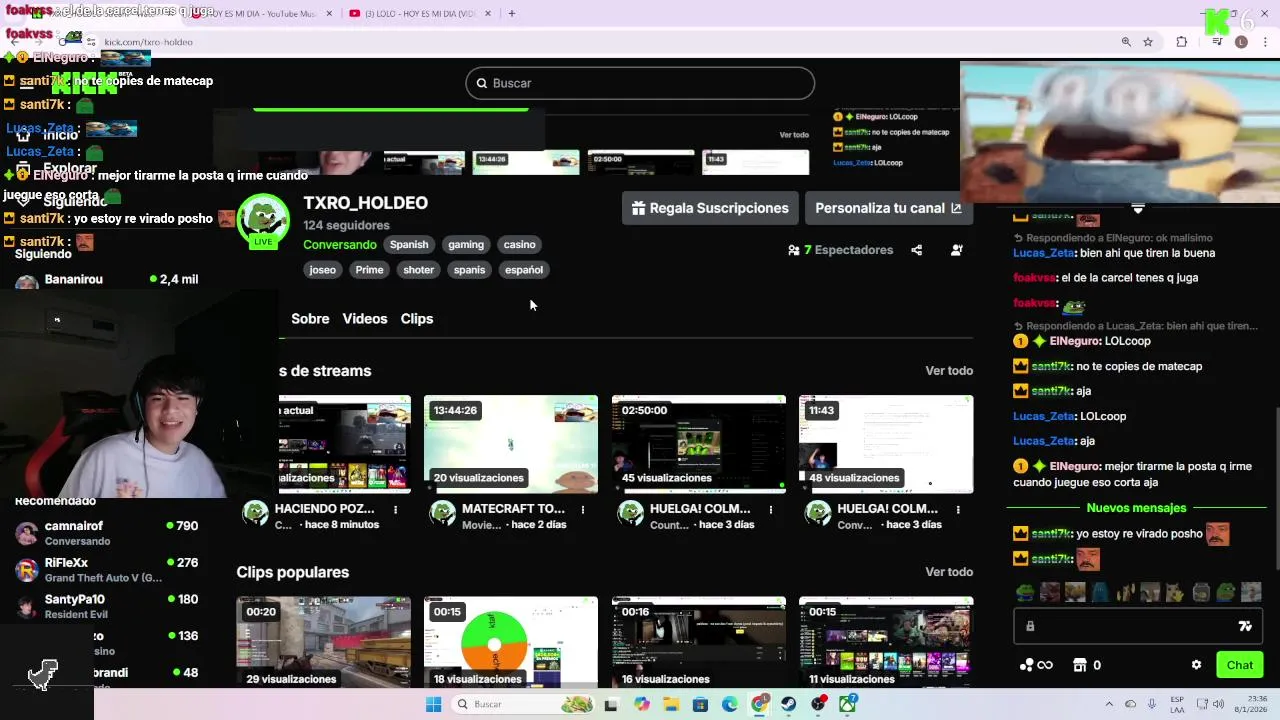1280x720 pixels.
Task: Click in the chat message input box
Action: (x=1137, y=626)
